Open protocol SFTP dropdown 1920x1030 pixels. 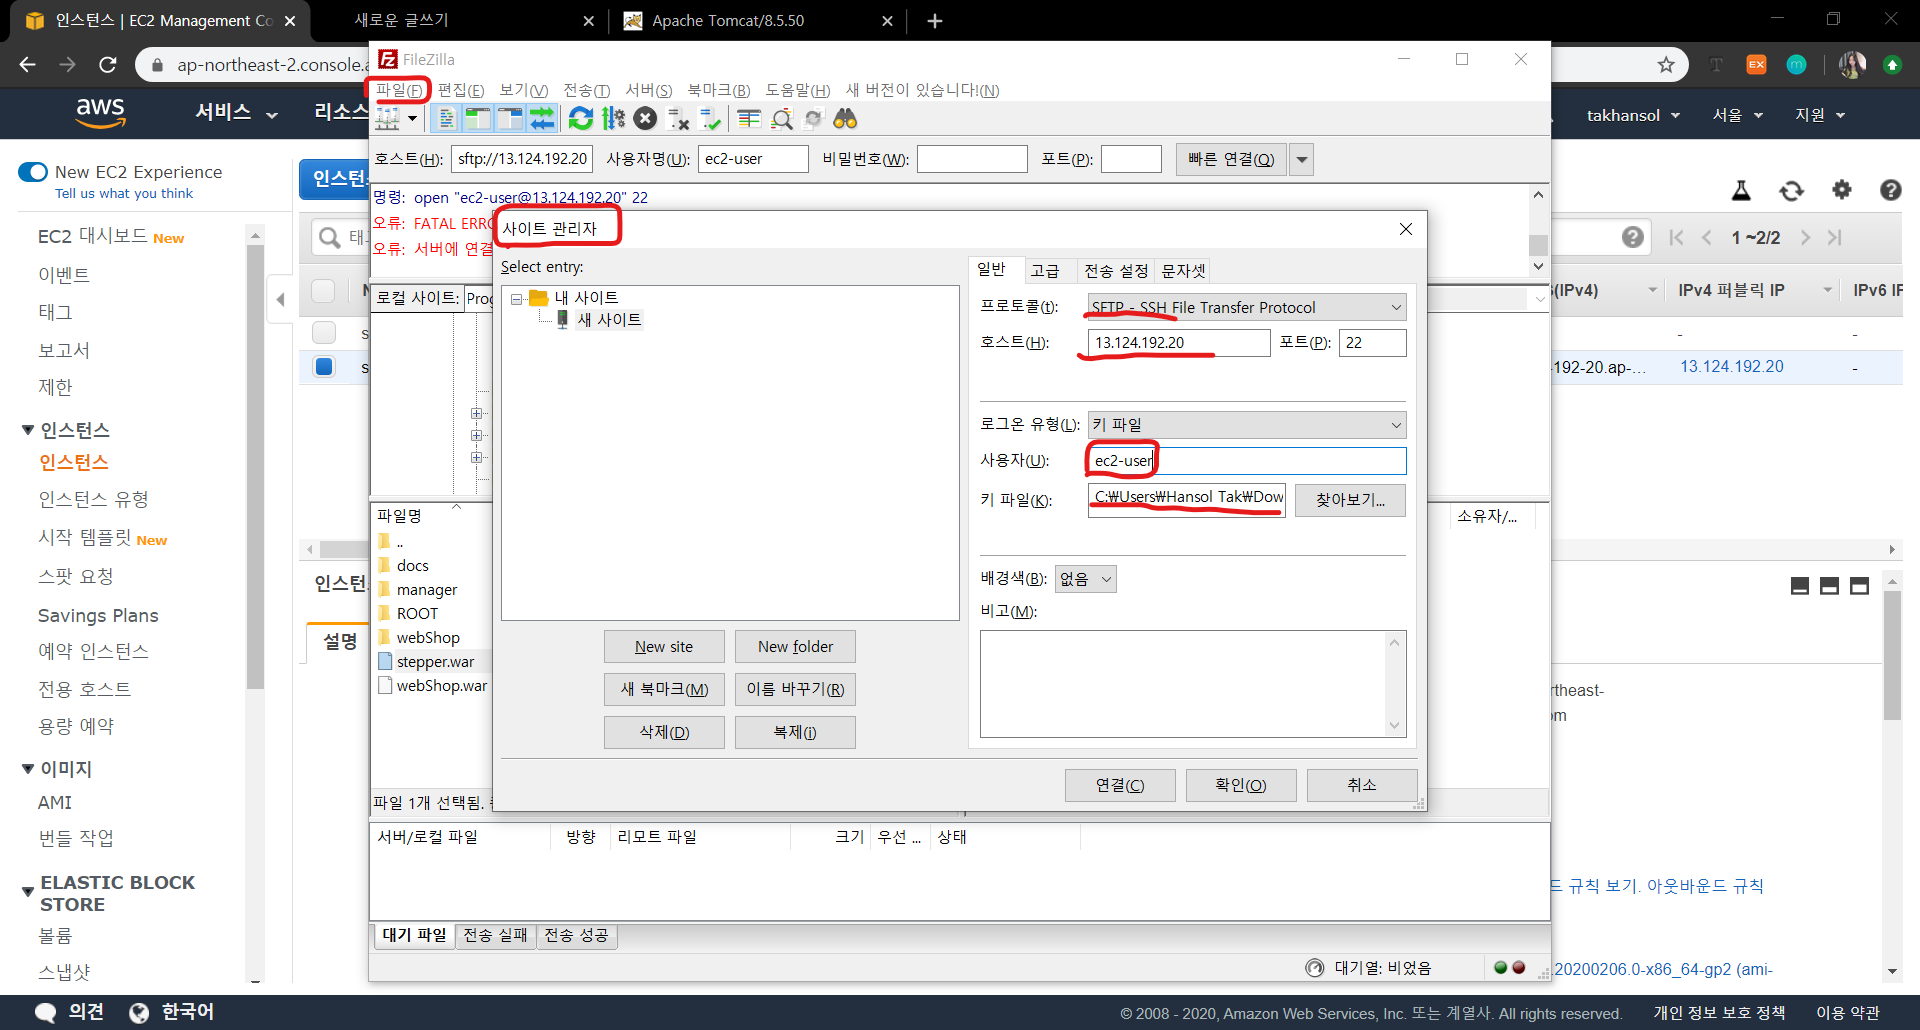1247,307
